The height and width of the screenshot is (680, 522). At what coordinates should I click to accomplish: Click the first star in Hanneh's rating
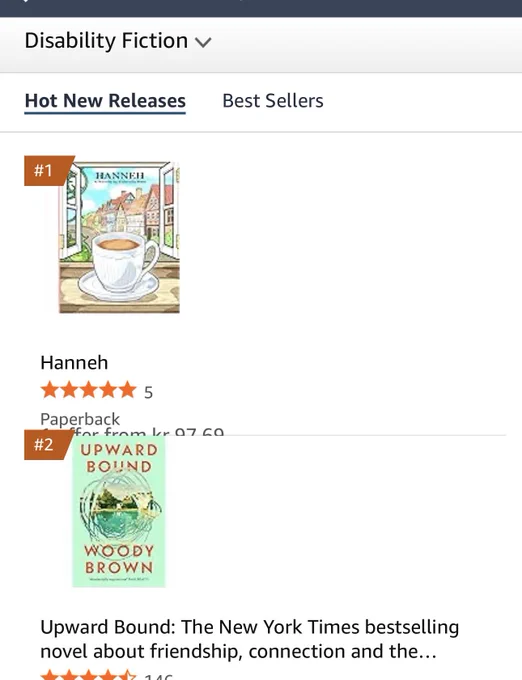(49, 390)
